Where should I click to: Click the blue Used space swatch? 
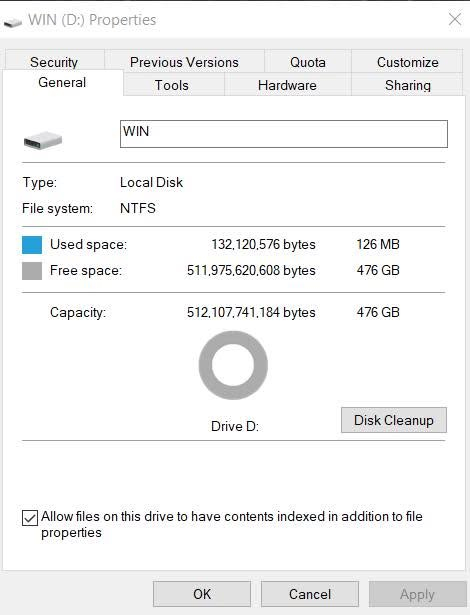click(32, 245)
